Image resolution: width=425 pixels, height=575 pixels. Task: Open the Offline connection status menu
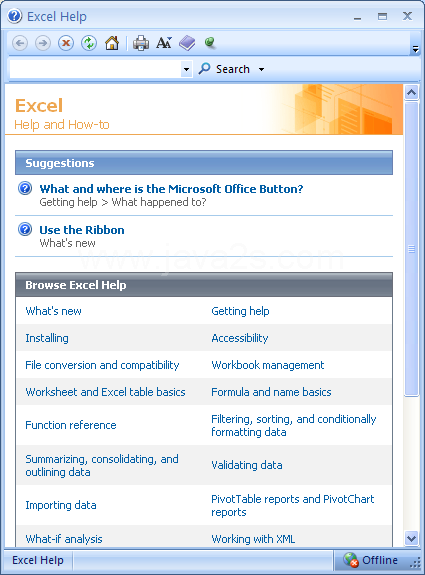click(371, 560)
